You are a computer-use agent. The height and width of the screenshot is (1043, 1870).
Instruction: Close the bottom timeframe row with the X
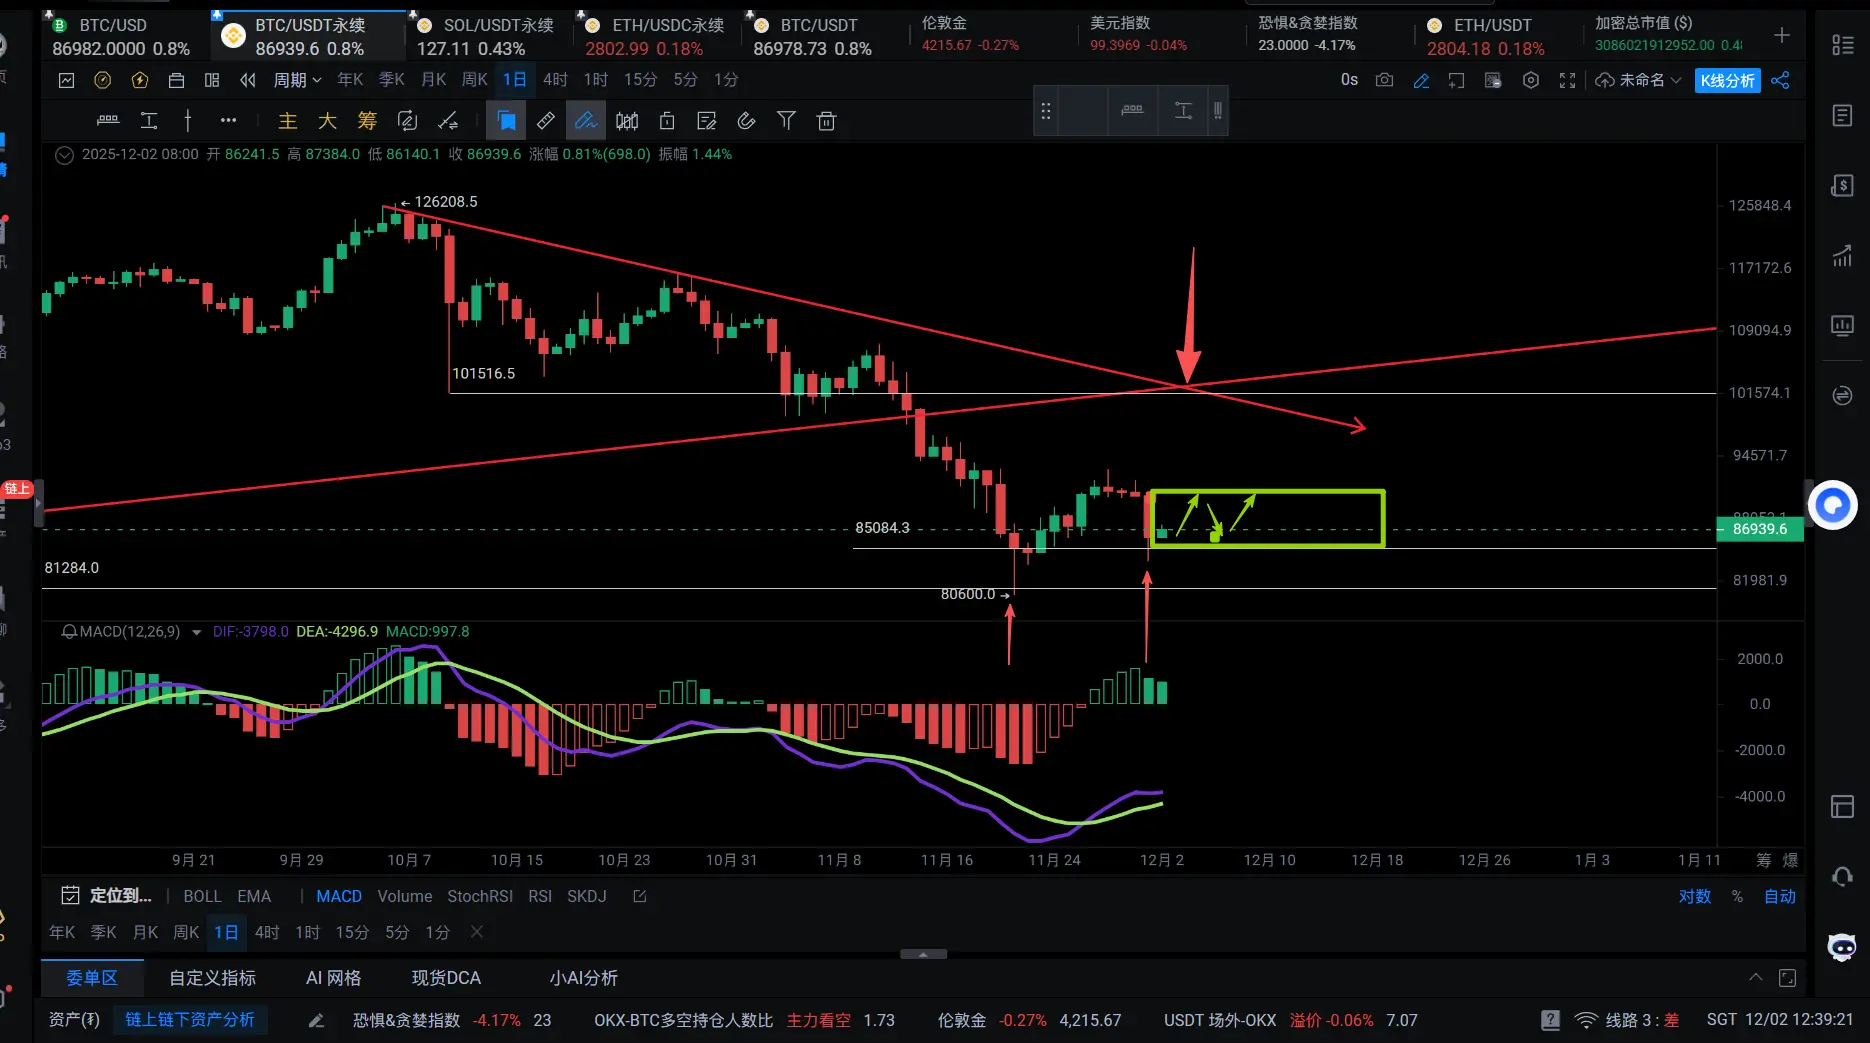[477, 932]
